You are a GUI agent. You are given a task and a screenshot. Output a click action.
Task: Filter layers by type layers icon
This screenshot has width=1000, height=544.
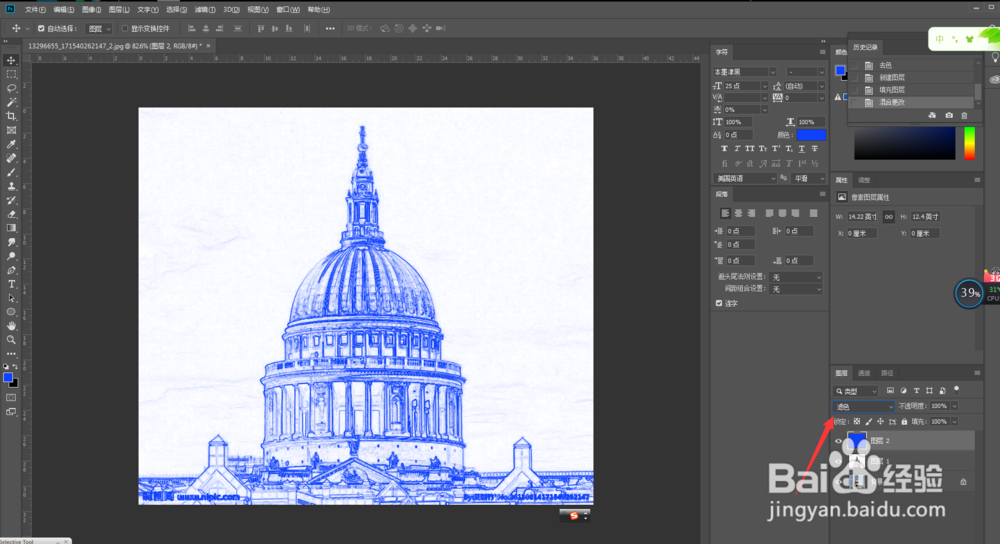coord(916,390)
